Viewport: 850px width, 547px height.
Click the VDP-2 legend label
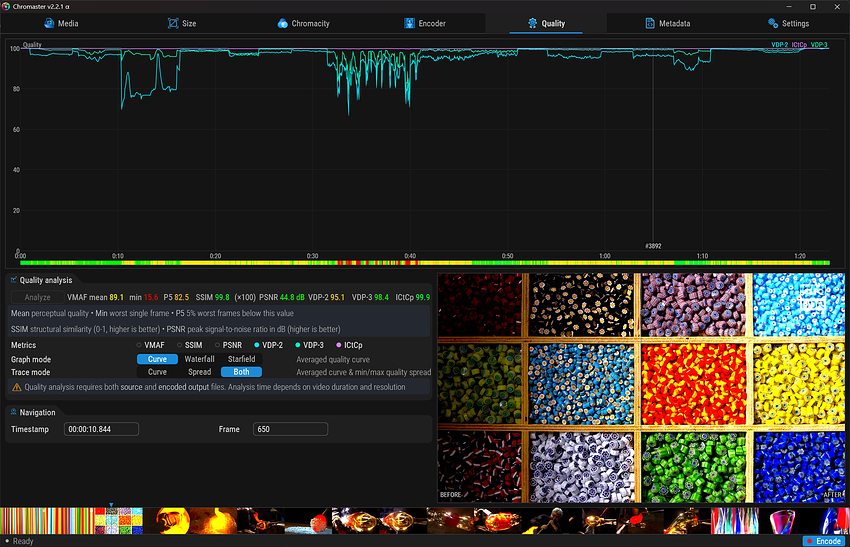tap(780, 45)
